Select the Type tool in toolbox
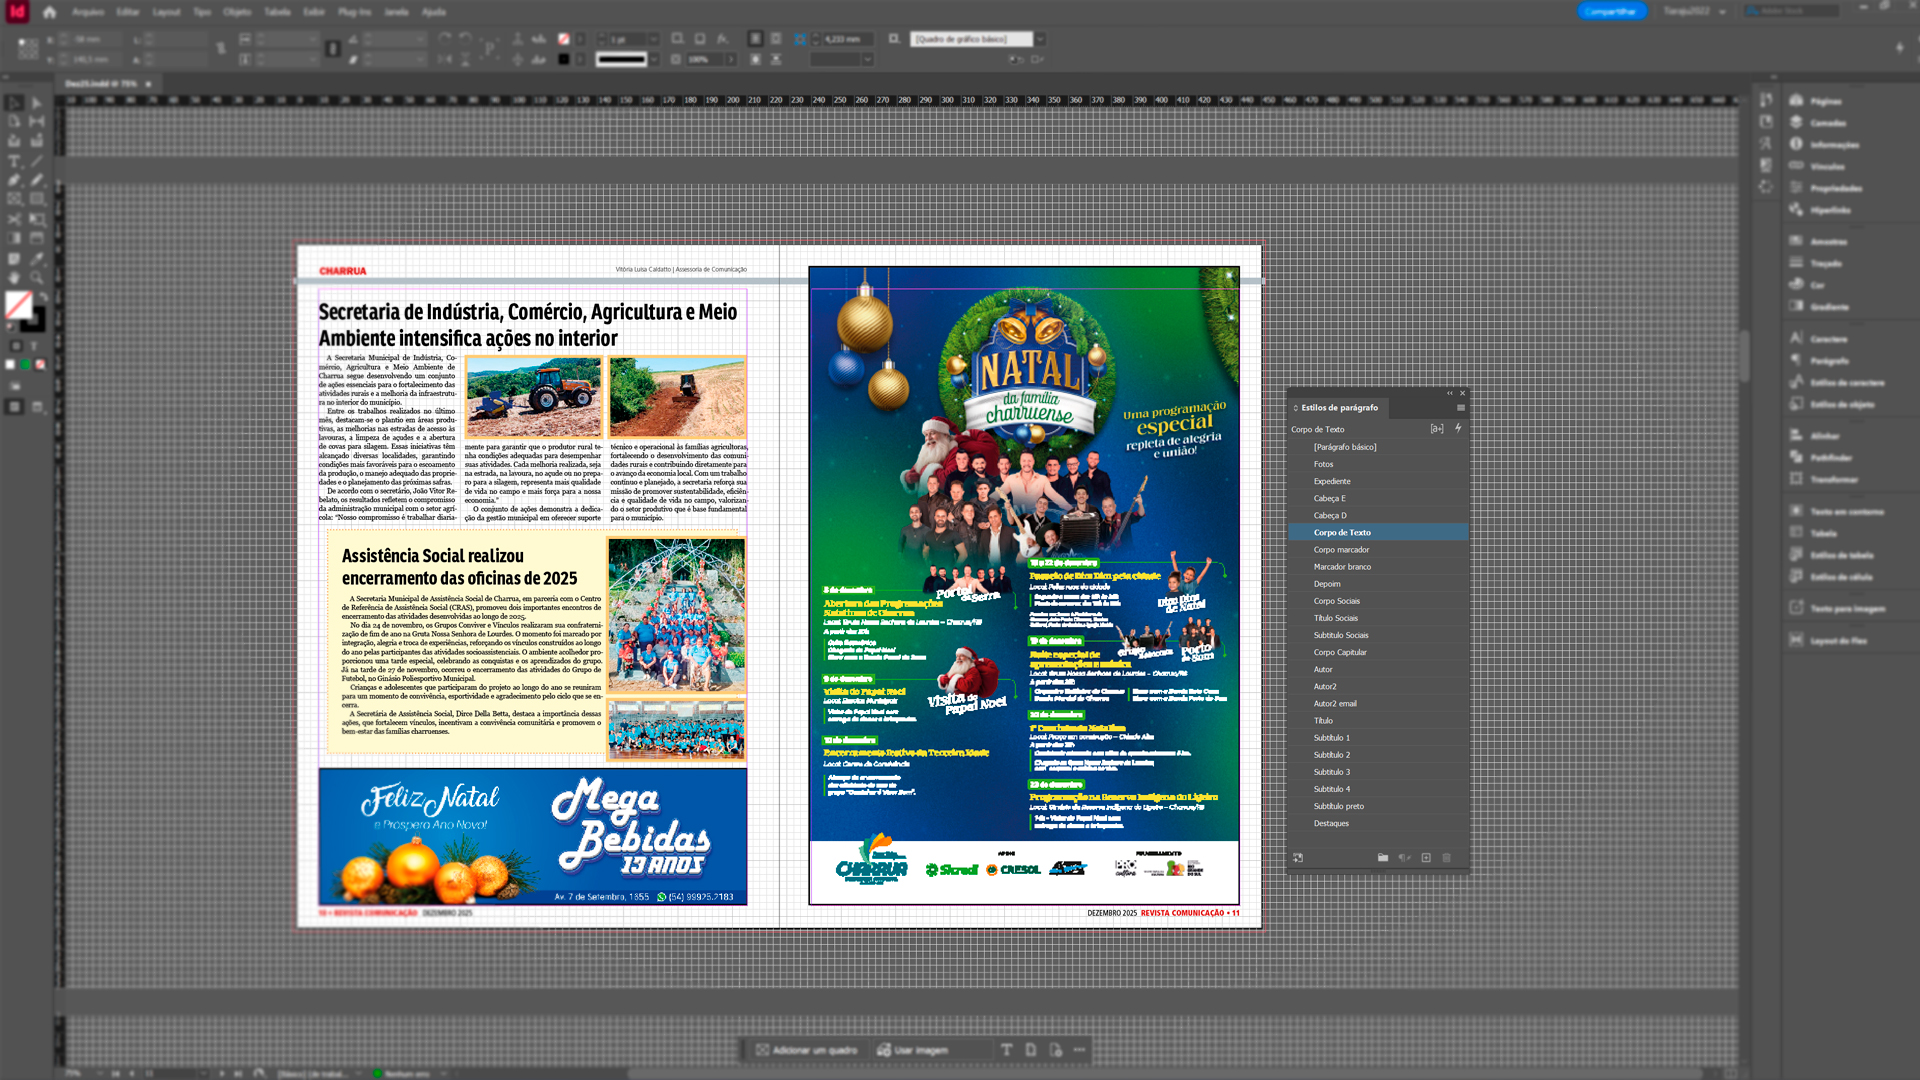The height and width of the screenshot is (1080, 1920). [x=14, y=161]
